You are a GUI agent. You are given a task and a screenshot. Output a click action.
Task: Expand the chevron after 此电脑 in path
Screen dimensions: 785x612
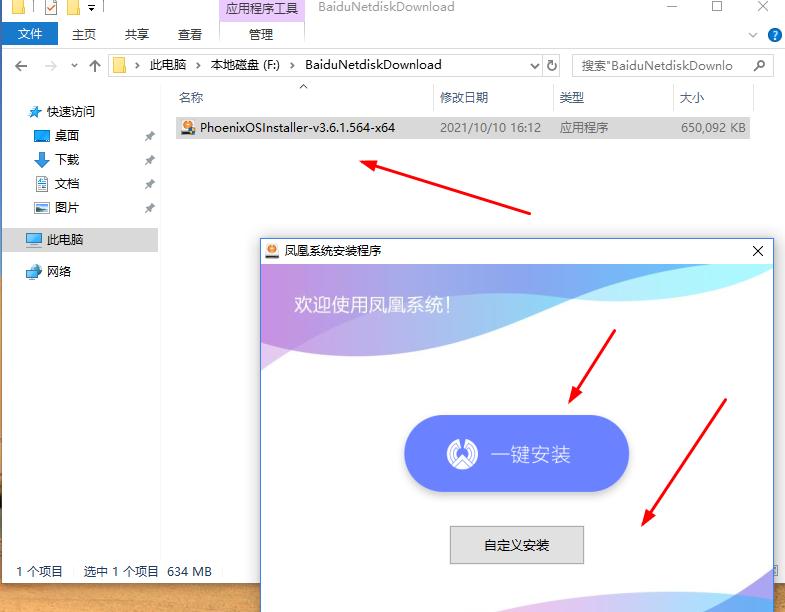click(198, 65)
